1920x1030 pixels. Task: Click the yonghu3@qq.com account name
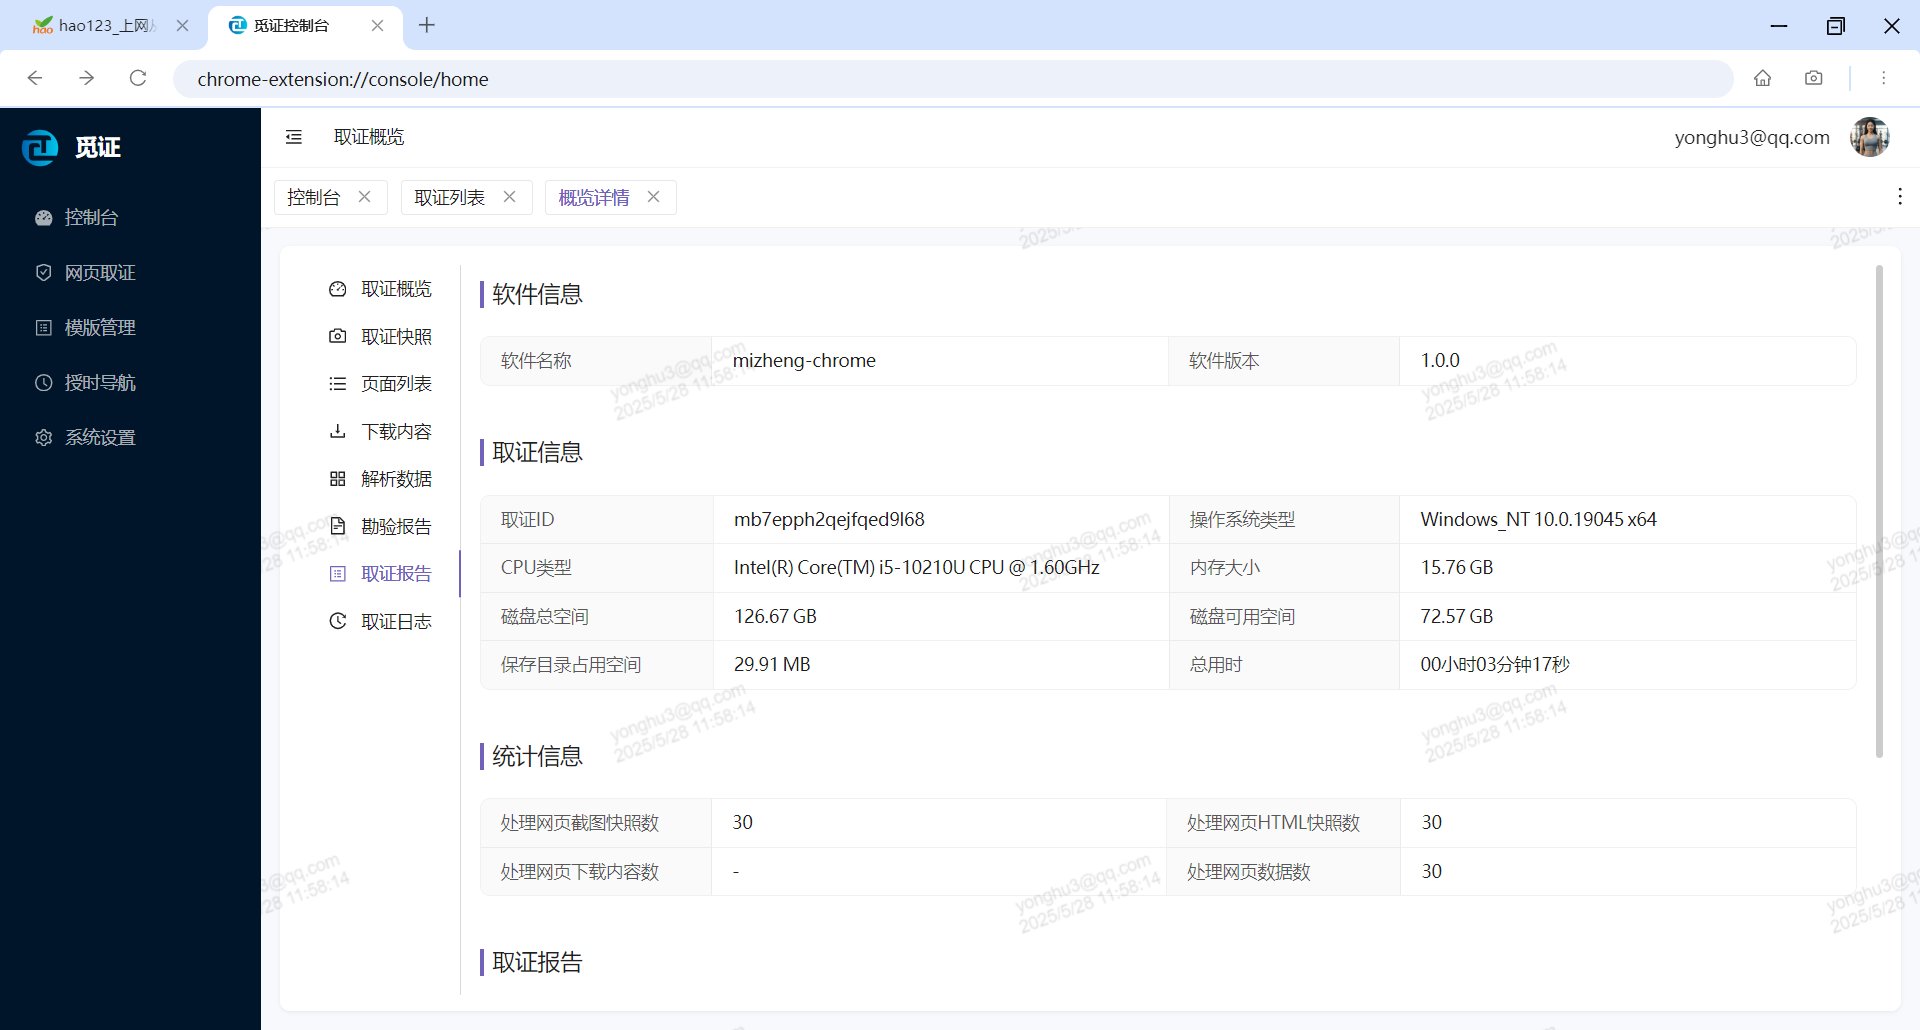point(1751,138)
